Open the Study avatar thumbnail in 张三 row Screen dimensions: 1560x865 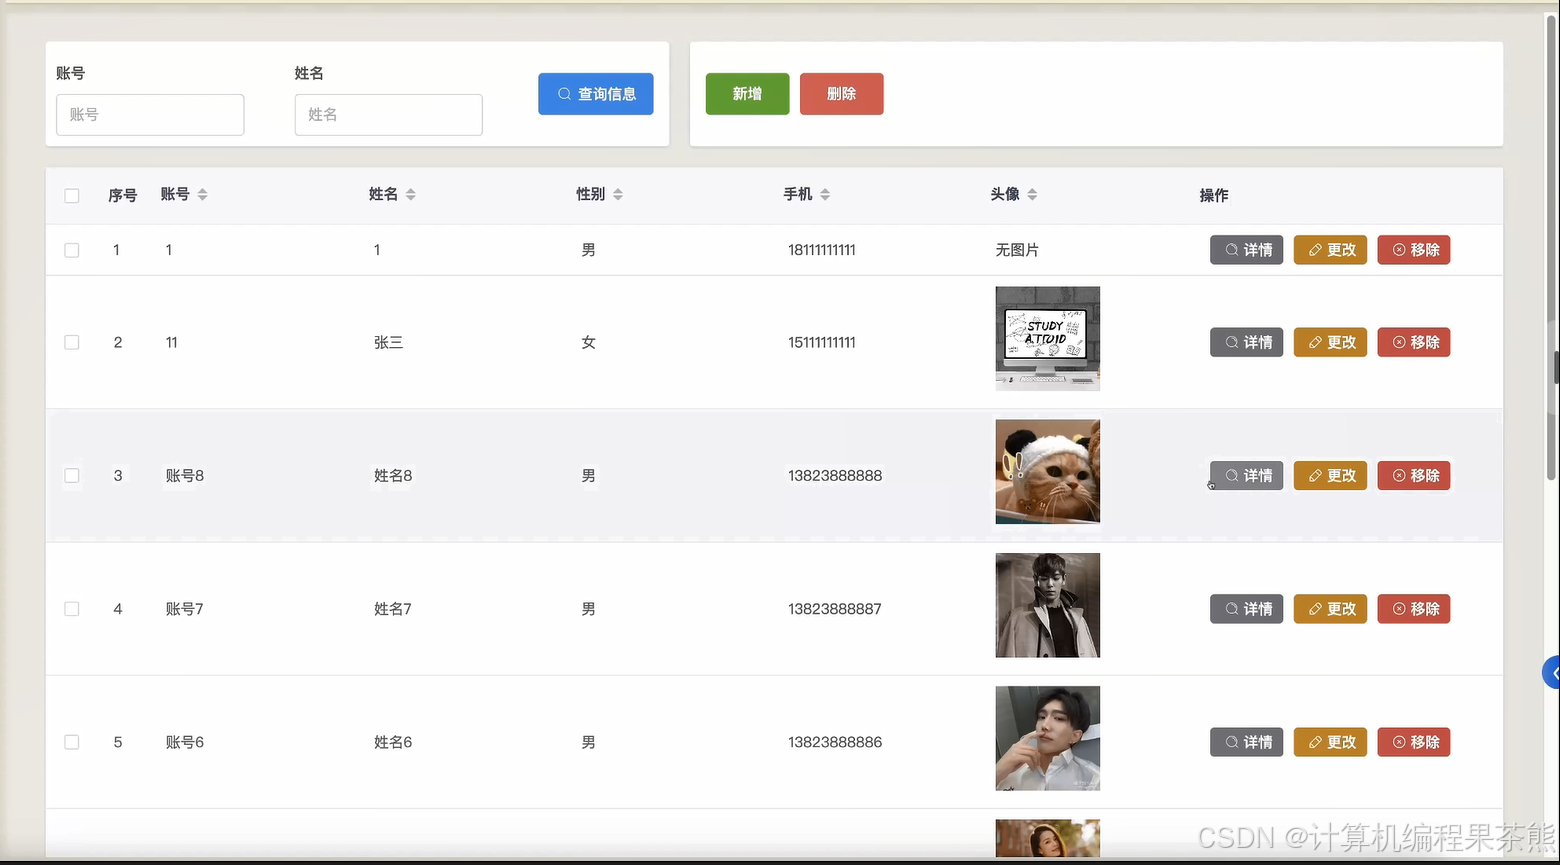point(1048,339)
